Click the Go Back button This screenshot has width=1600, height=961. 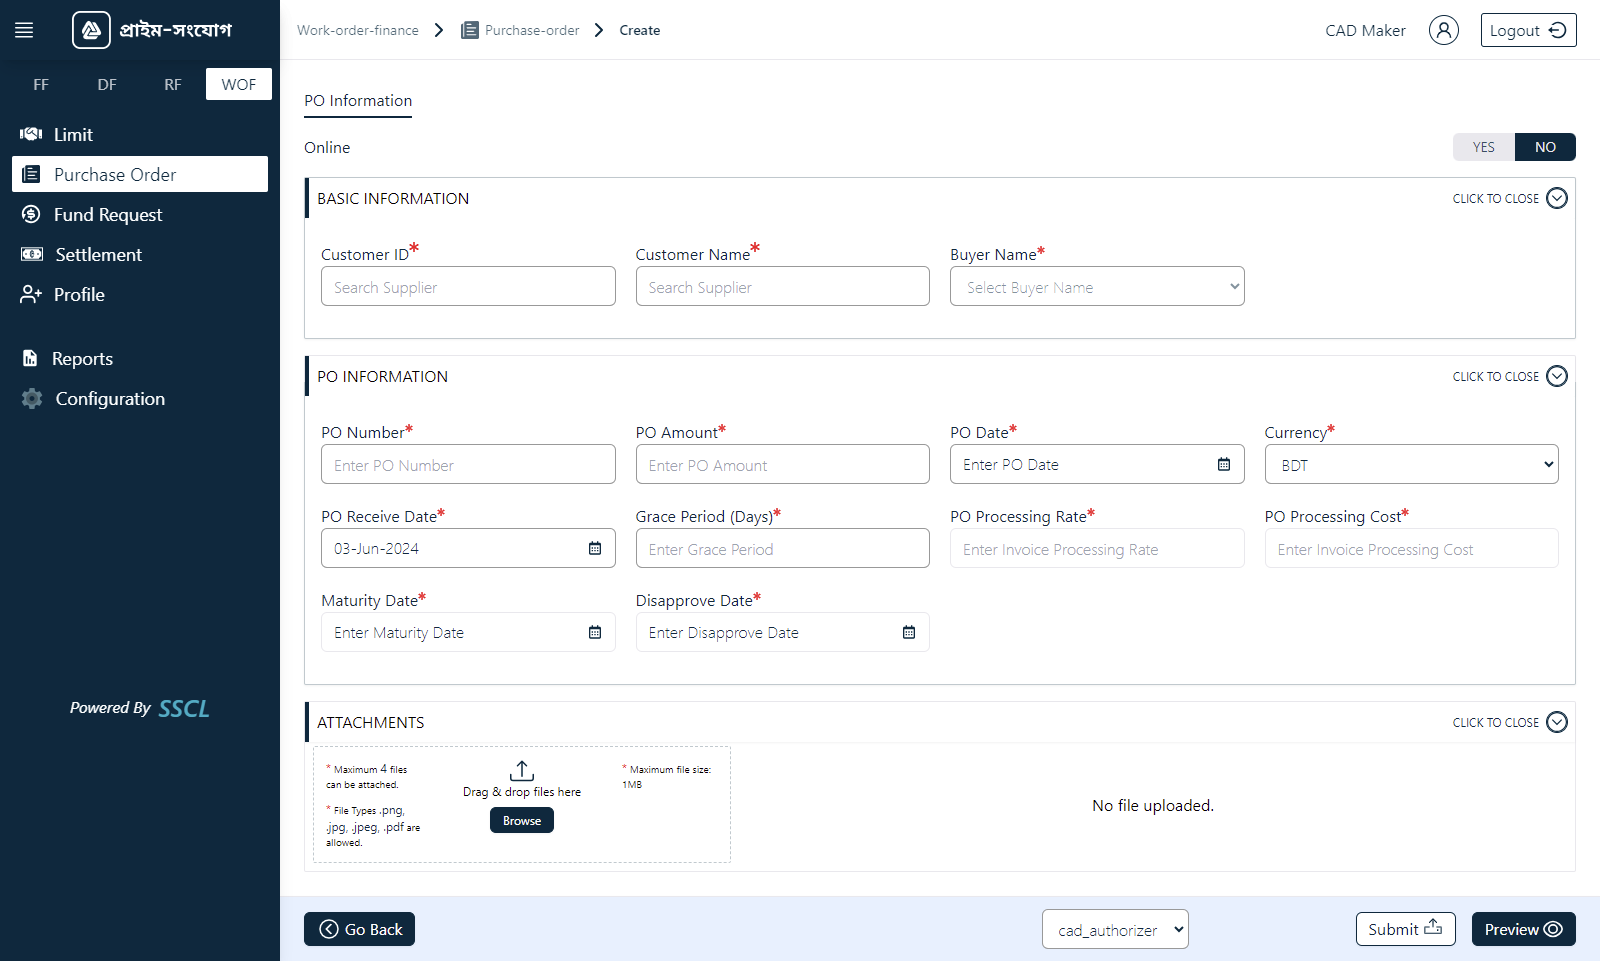pos(359,929)
